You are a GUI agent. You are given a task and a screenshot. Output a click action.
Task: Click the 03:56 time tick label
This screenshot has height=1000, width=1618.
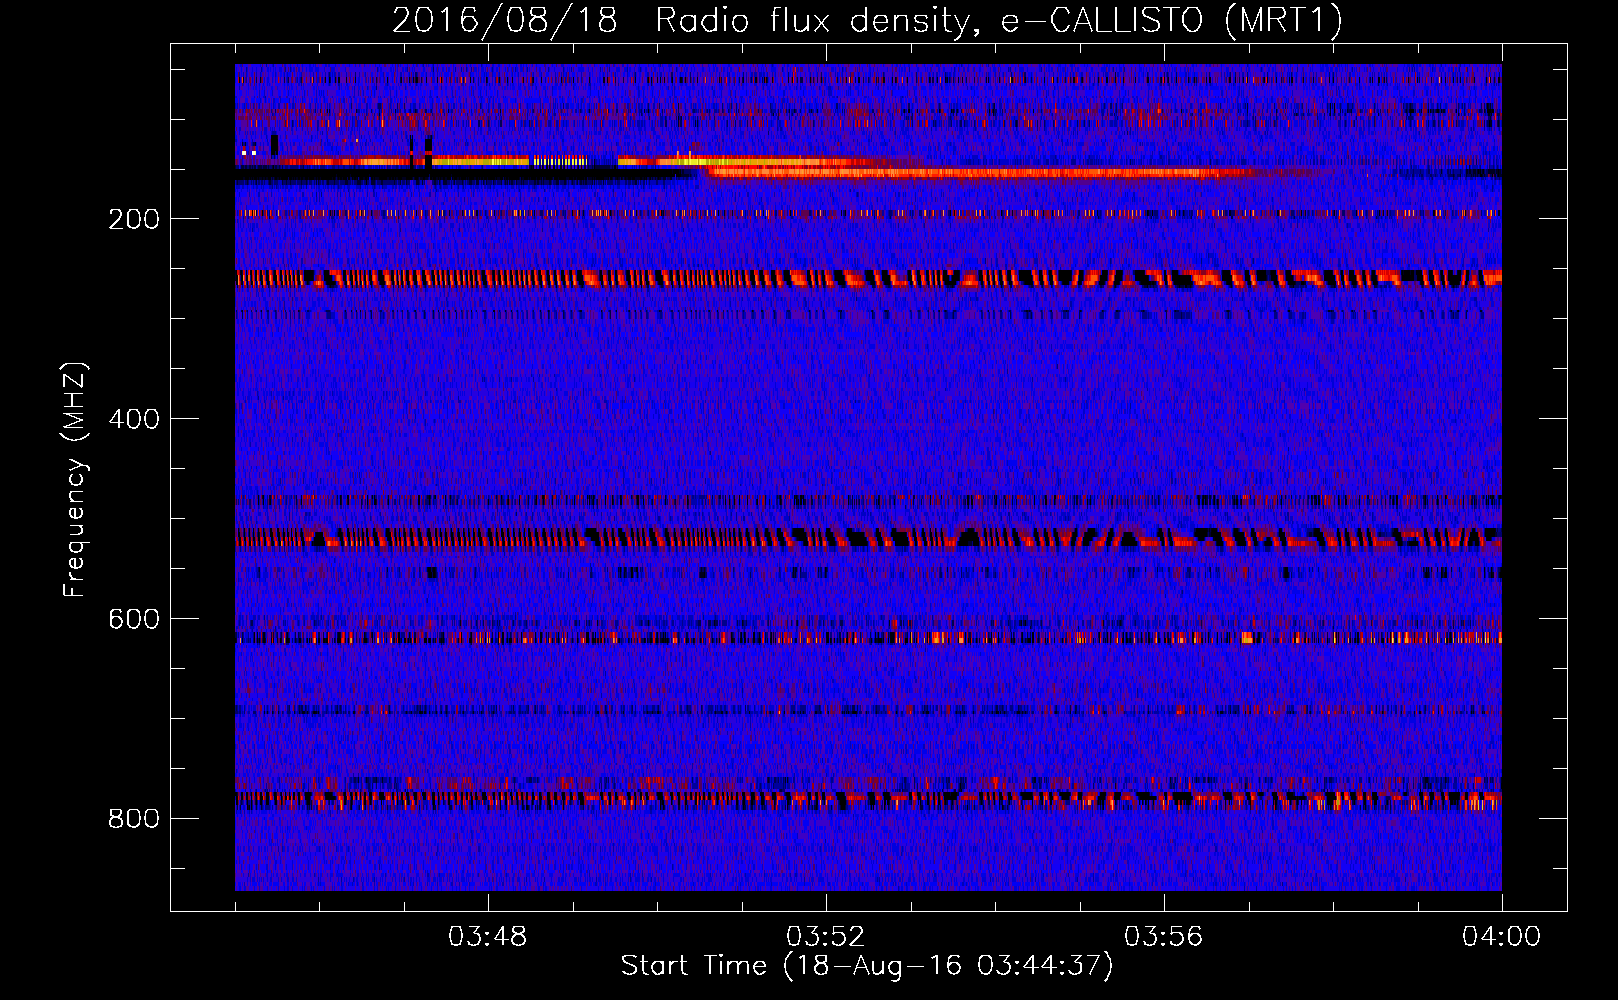pyautogui.click(x=1163, y=937)
